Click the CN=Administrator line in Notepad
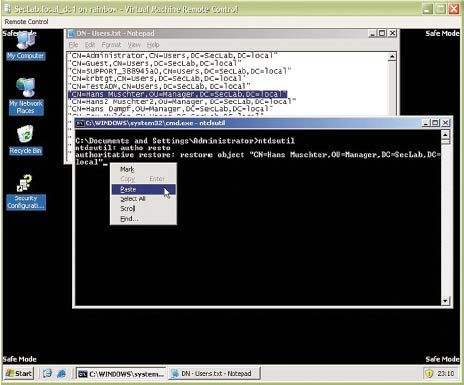The width and height of the screenshot is (464, 385). (x=172, y=56)
